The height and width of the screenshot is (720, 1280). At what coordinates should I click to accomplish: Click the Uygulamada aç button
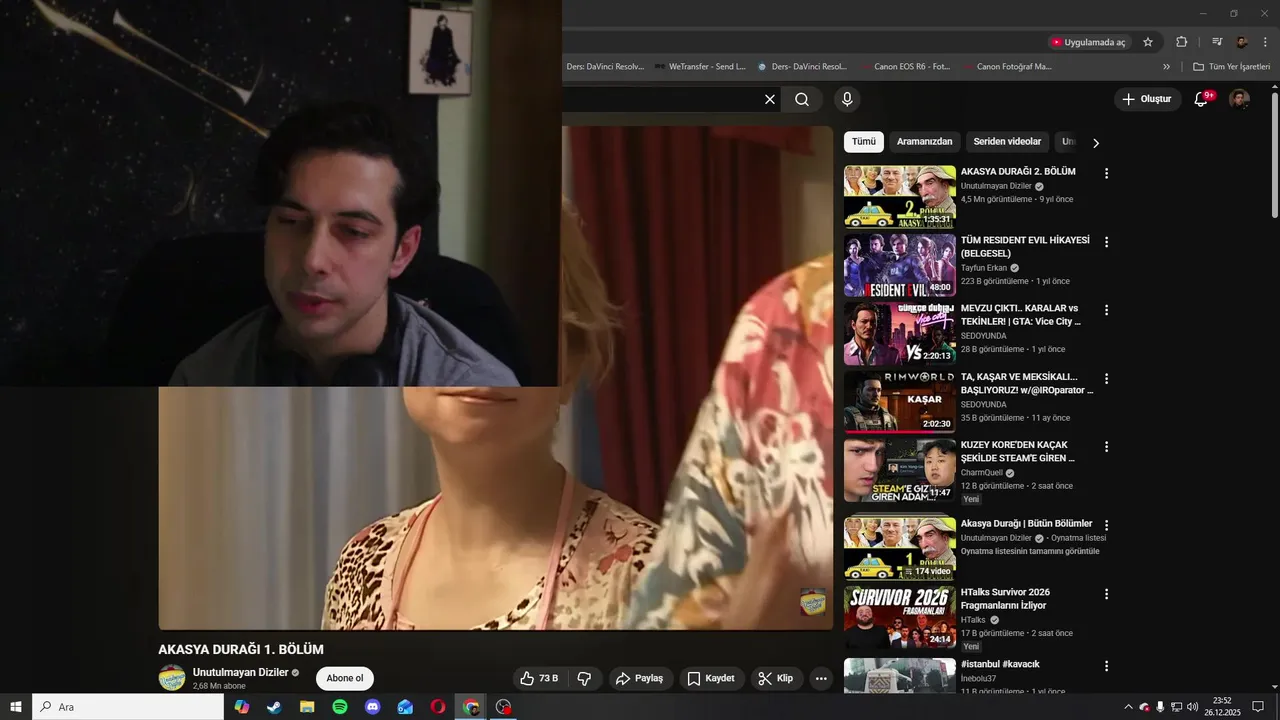coord(1088,42)
